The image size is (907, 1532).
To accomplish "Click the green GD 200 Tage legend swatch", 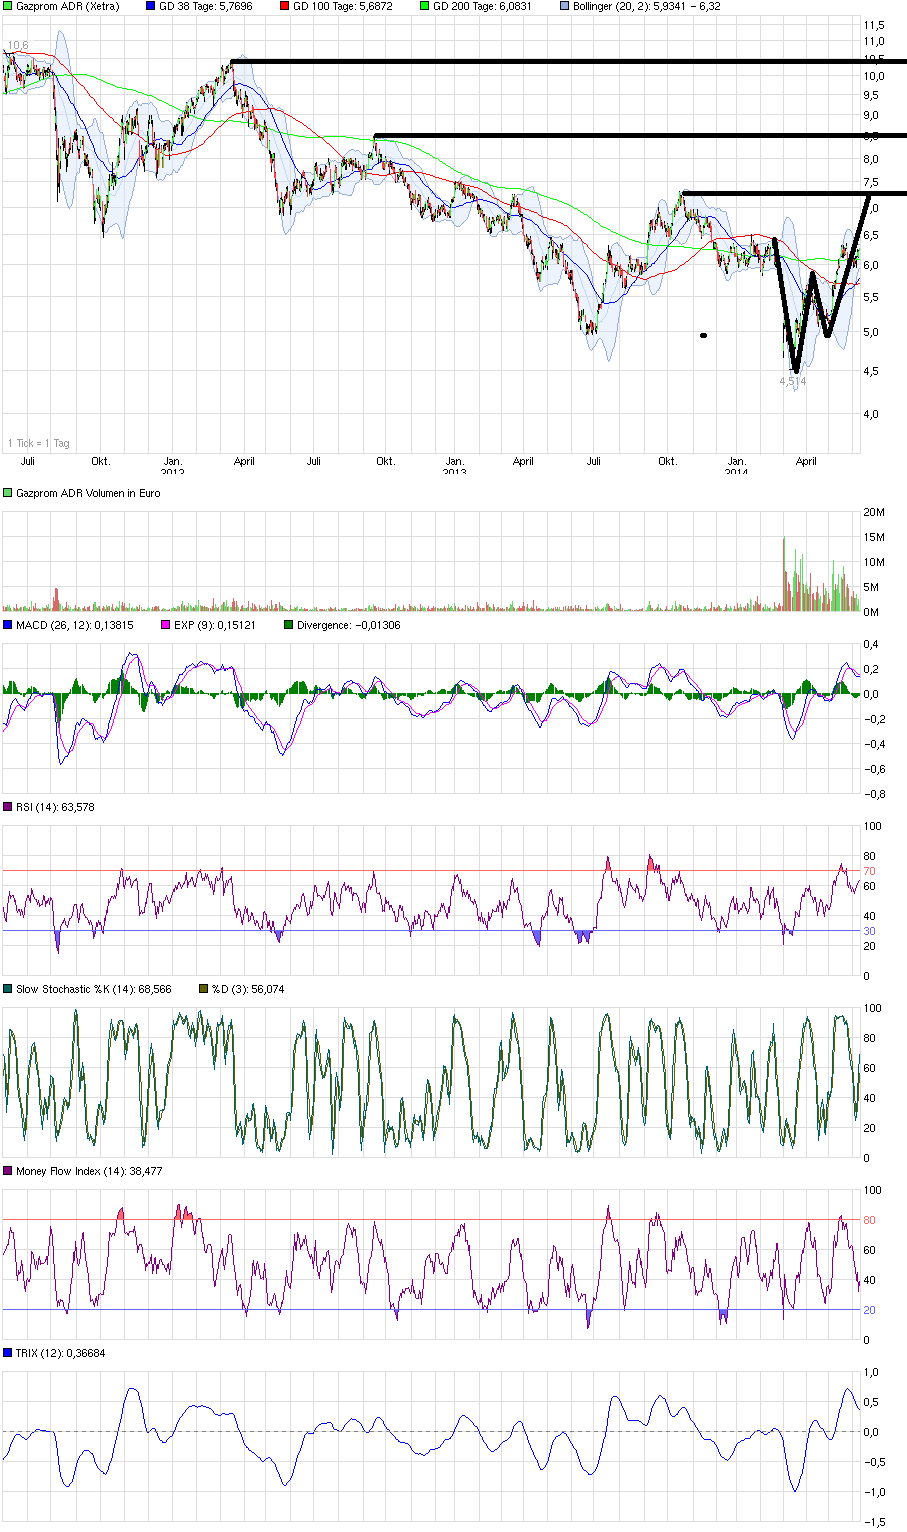I will coord(425,6).
